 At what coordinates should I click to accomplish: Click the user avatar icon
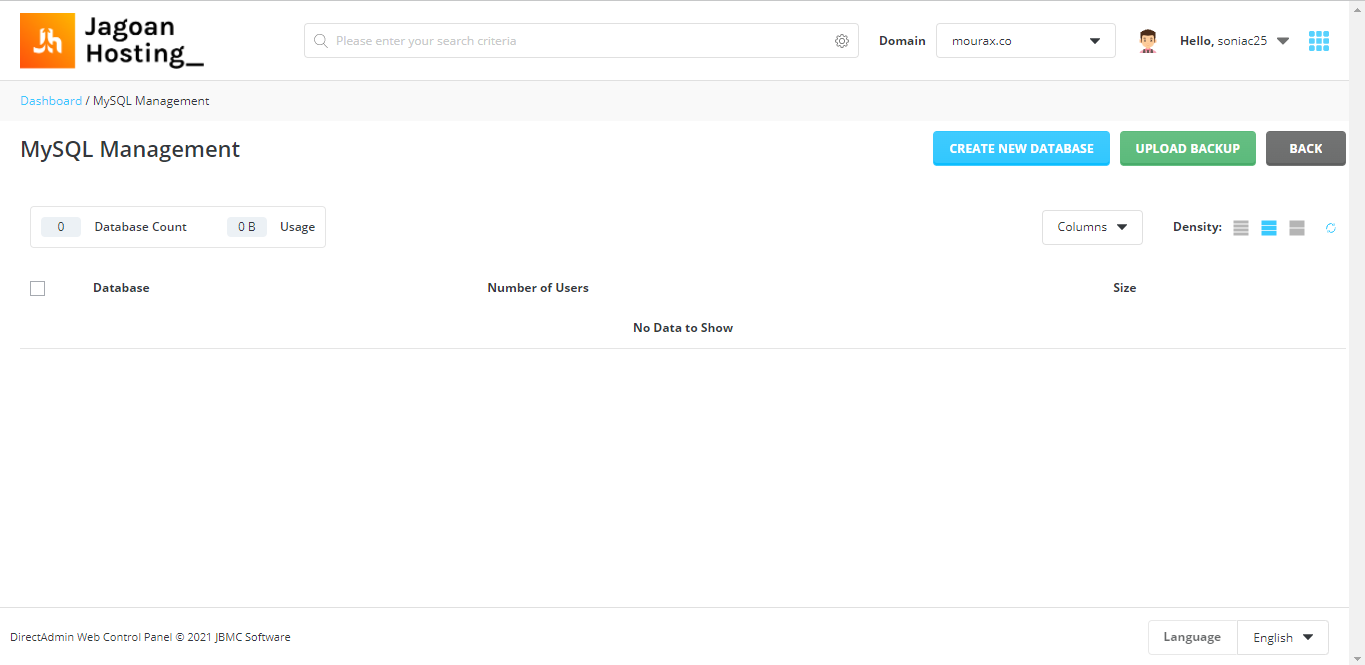click(x=1148, y=41)
